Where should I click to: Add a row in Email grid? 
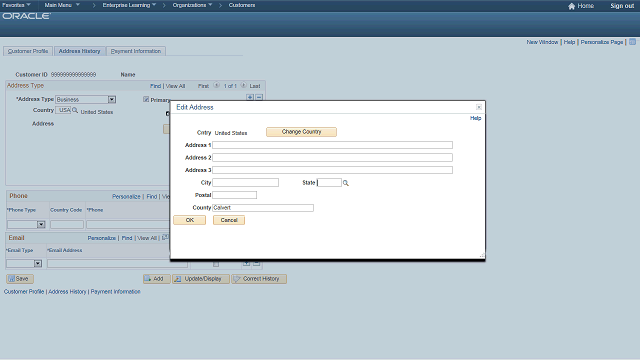247,264
